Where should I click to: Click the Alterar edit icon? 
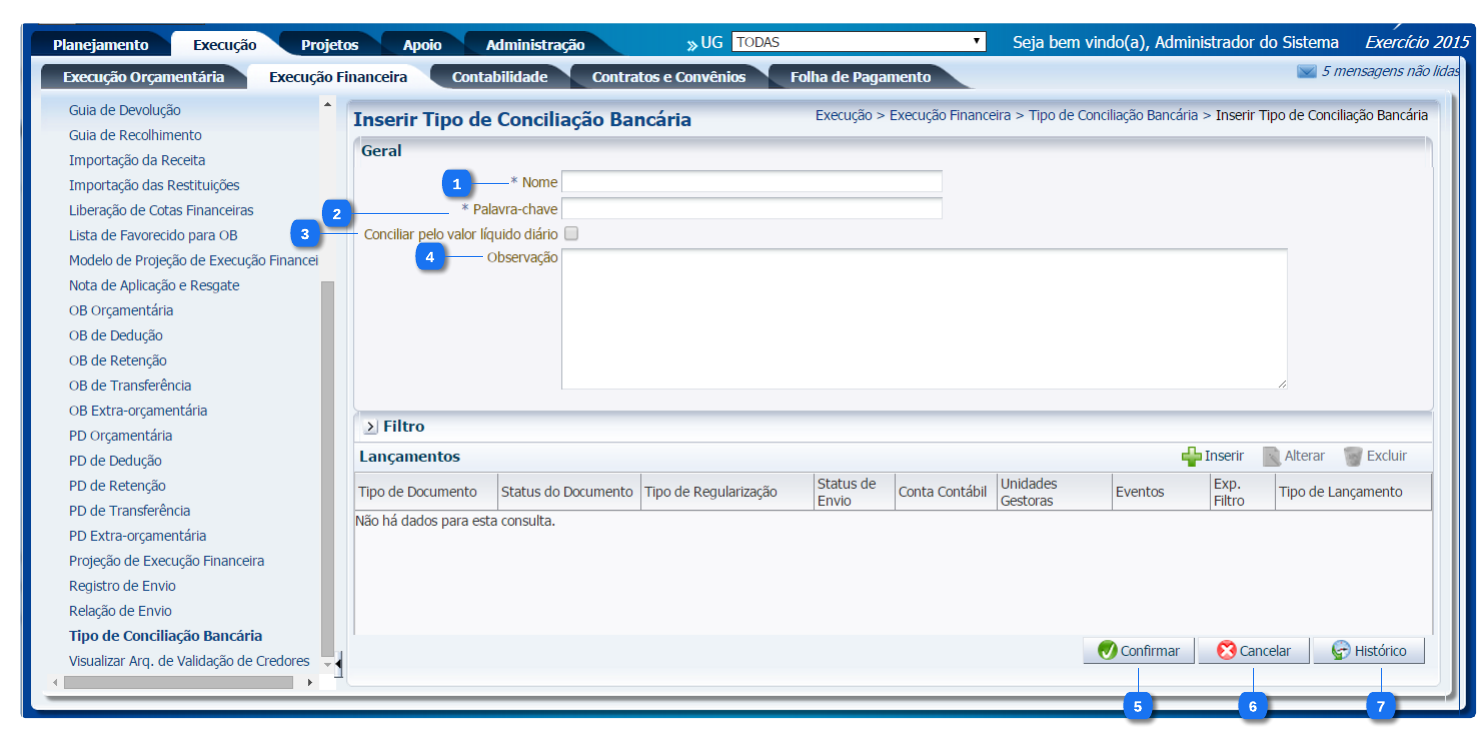click(1271, 456)
